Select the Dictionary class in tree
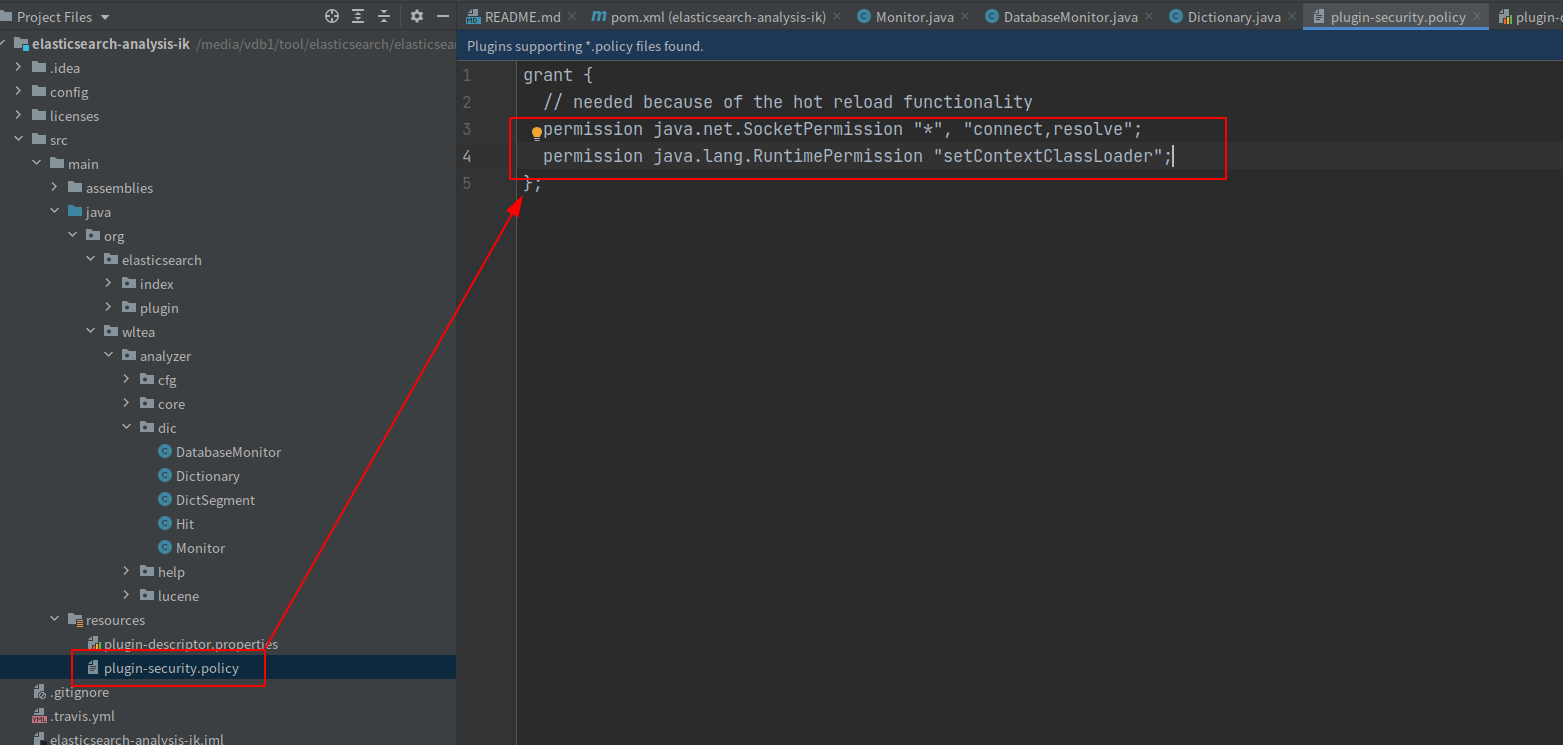Image resolution: width=1563 pixels, height=745 pixels. pos(208,476)
